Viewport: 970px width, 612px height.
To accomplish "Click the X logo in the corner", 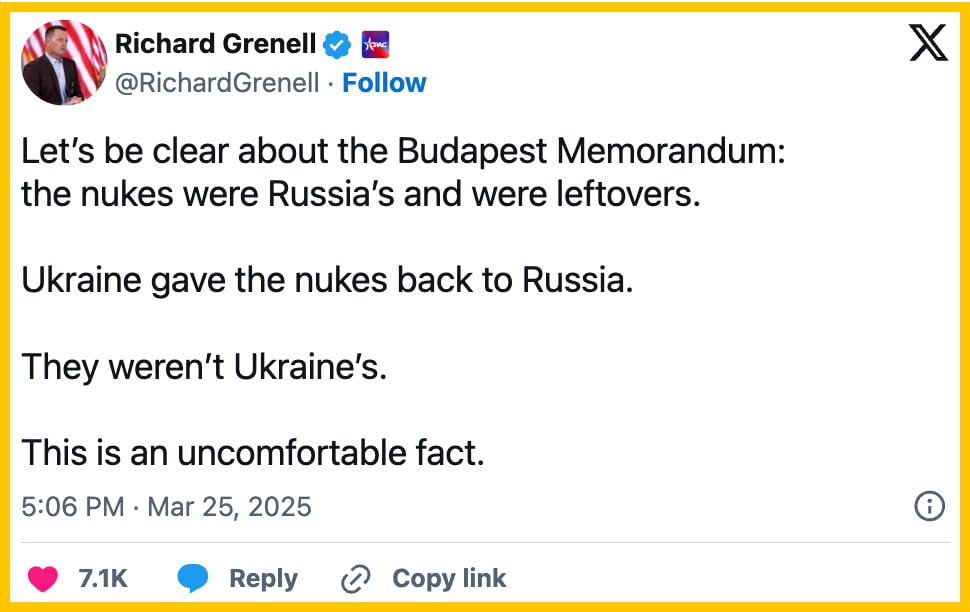I will [x=928, y=43].
